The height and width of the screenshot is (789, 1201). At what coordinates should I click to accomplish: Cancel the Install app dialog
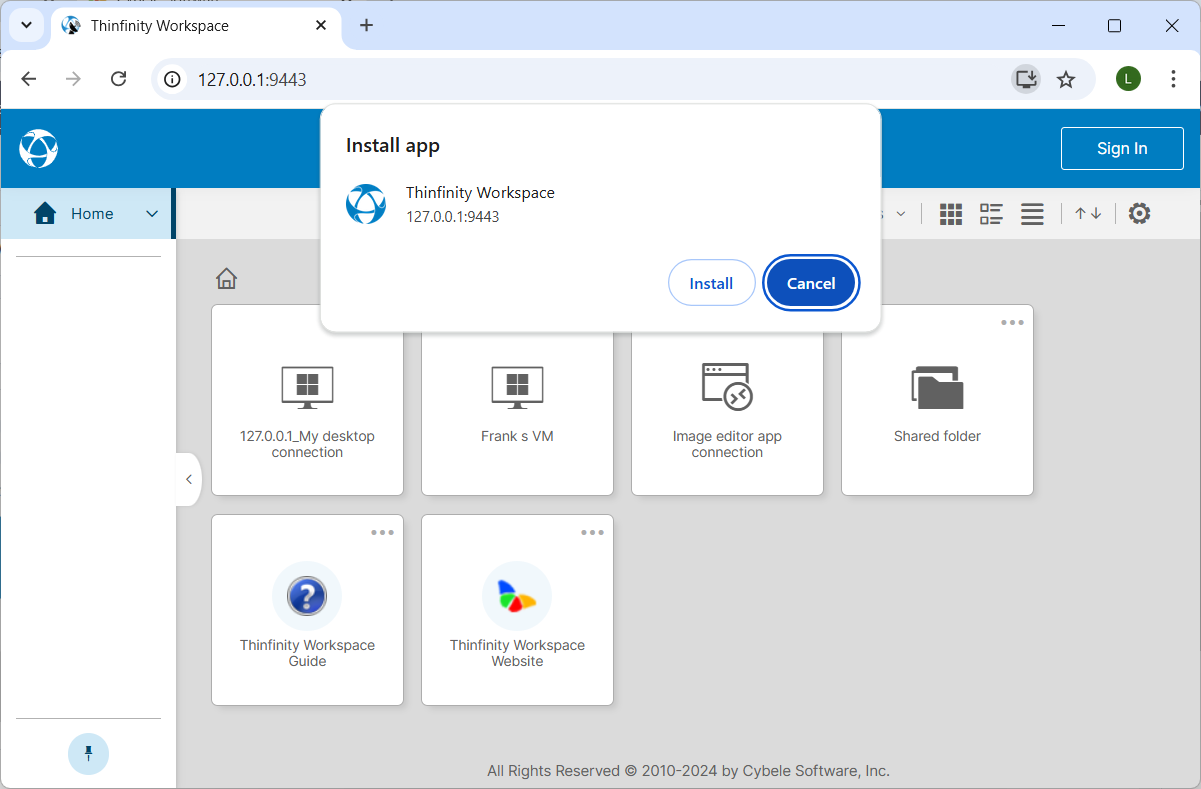click(x=811, y=283)
